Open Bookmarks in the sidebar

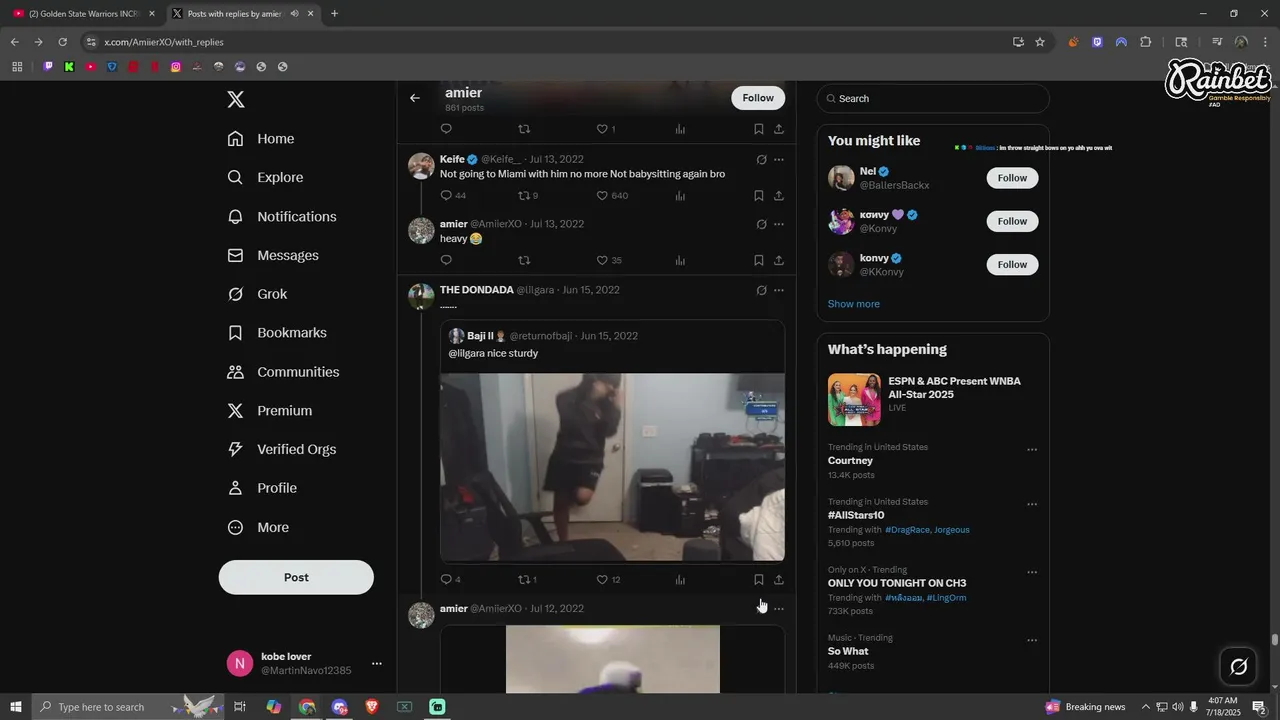coord(277,333)
